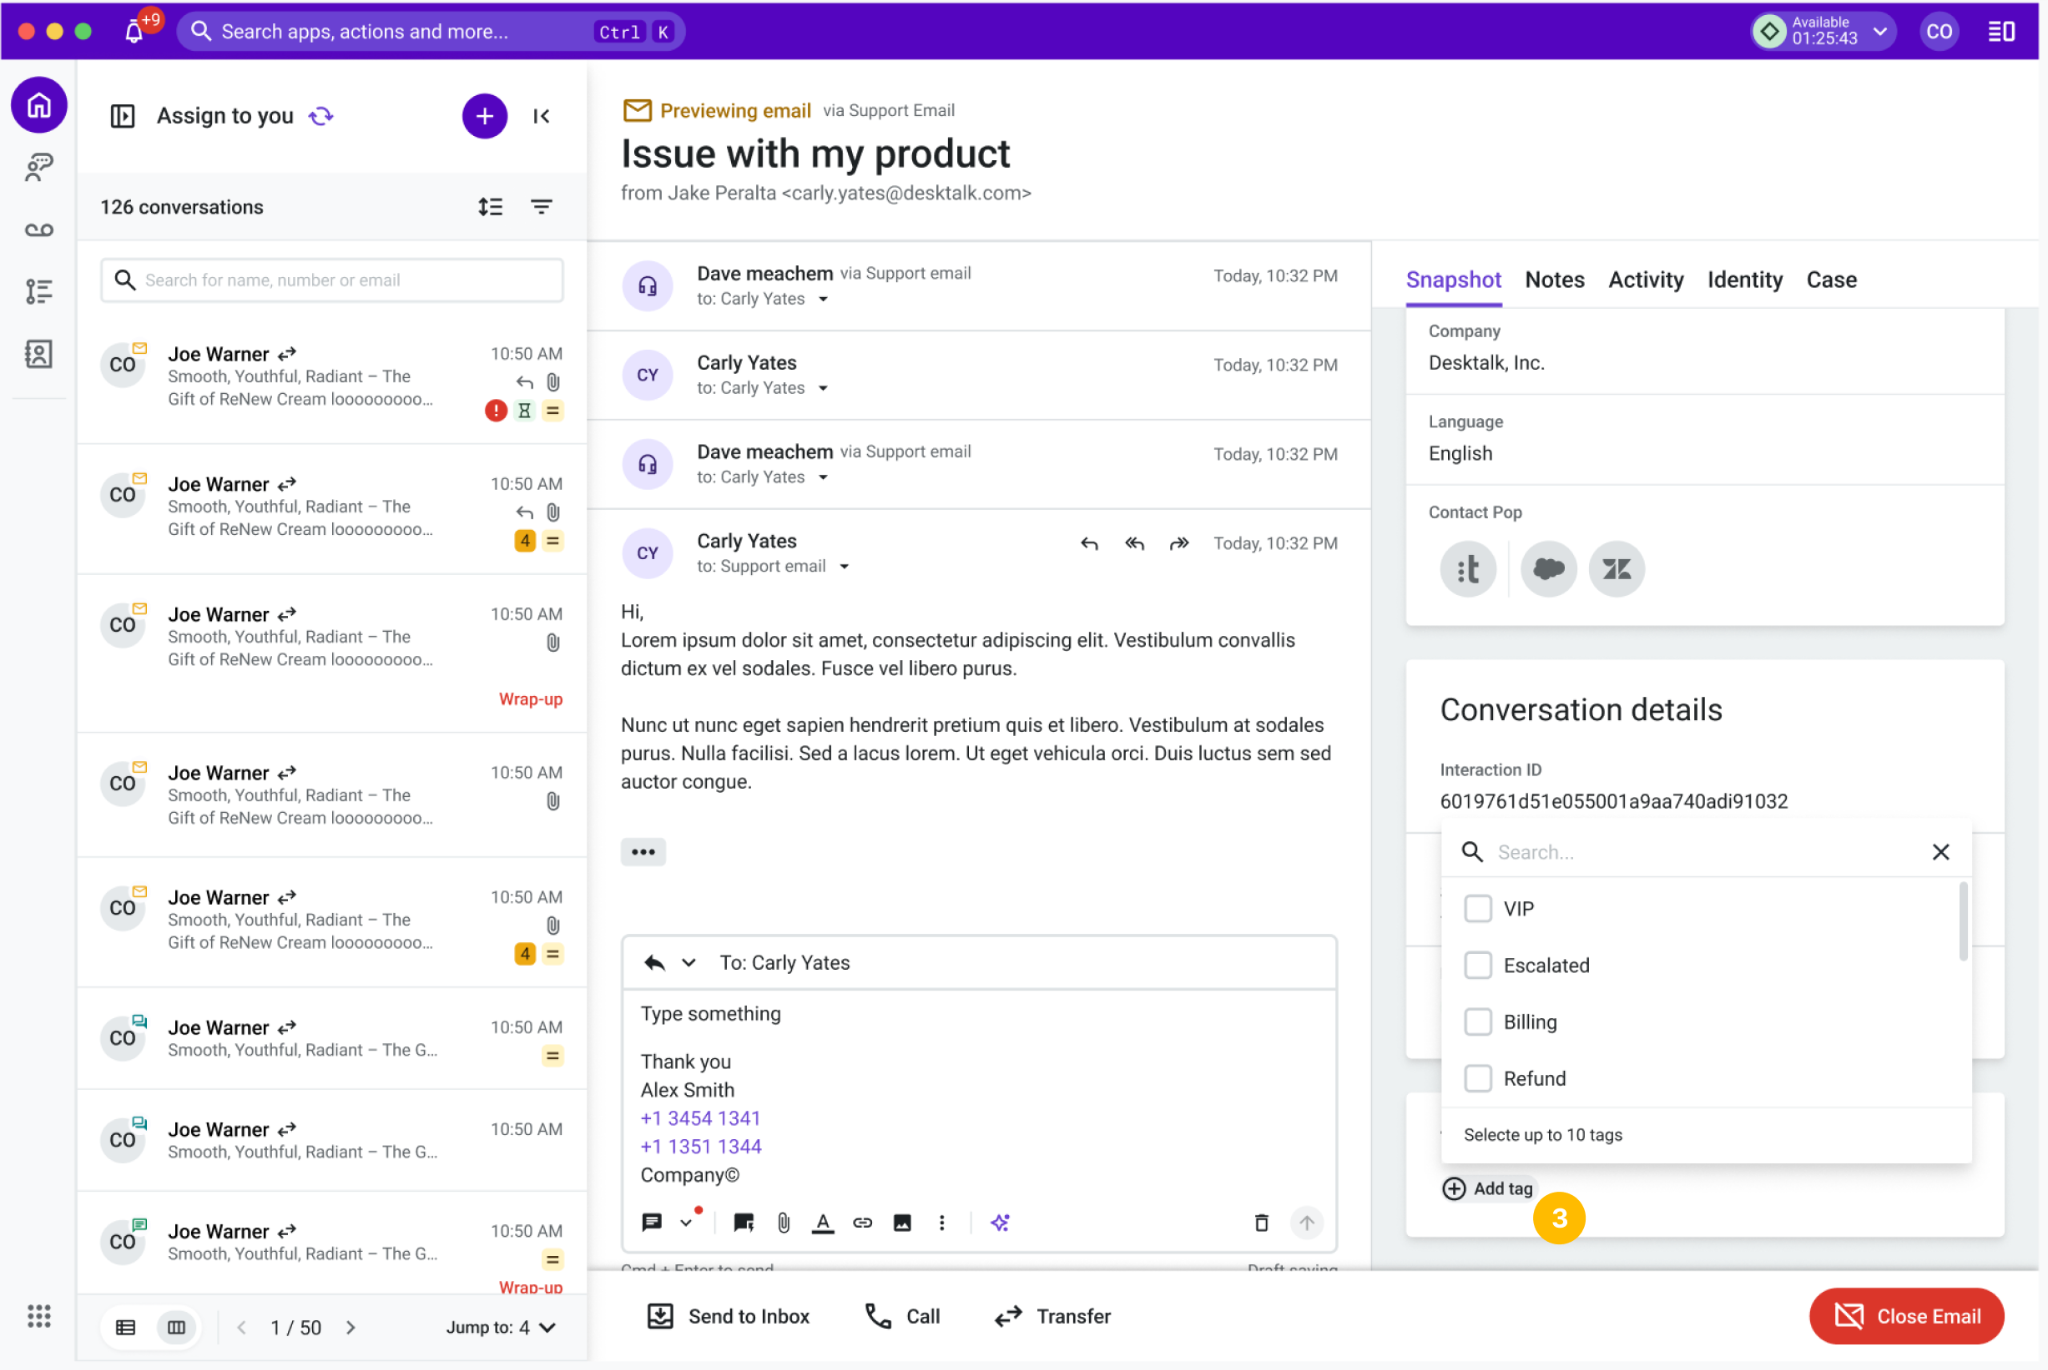The width and height of the screenshot is (2048, 1370).
Task: Click the Transfer button
Action: coord(1052,1316)
